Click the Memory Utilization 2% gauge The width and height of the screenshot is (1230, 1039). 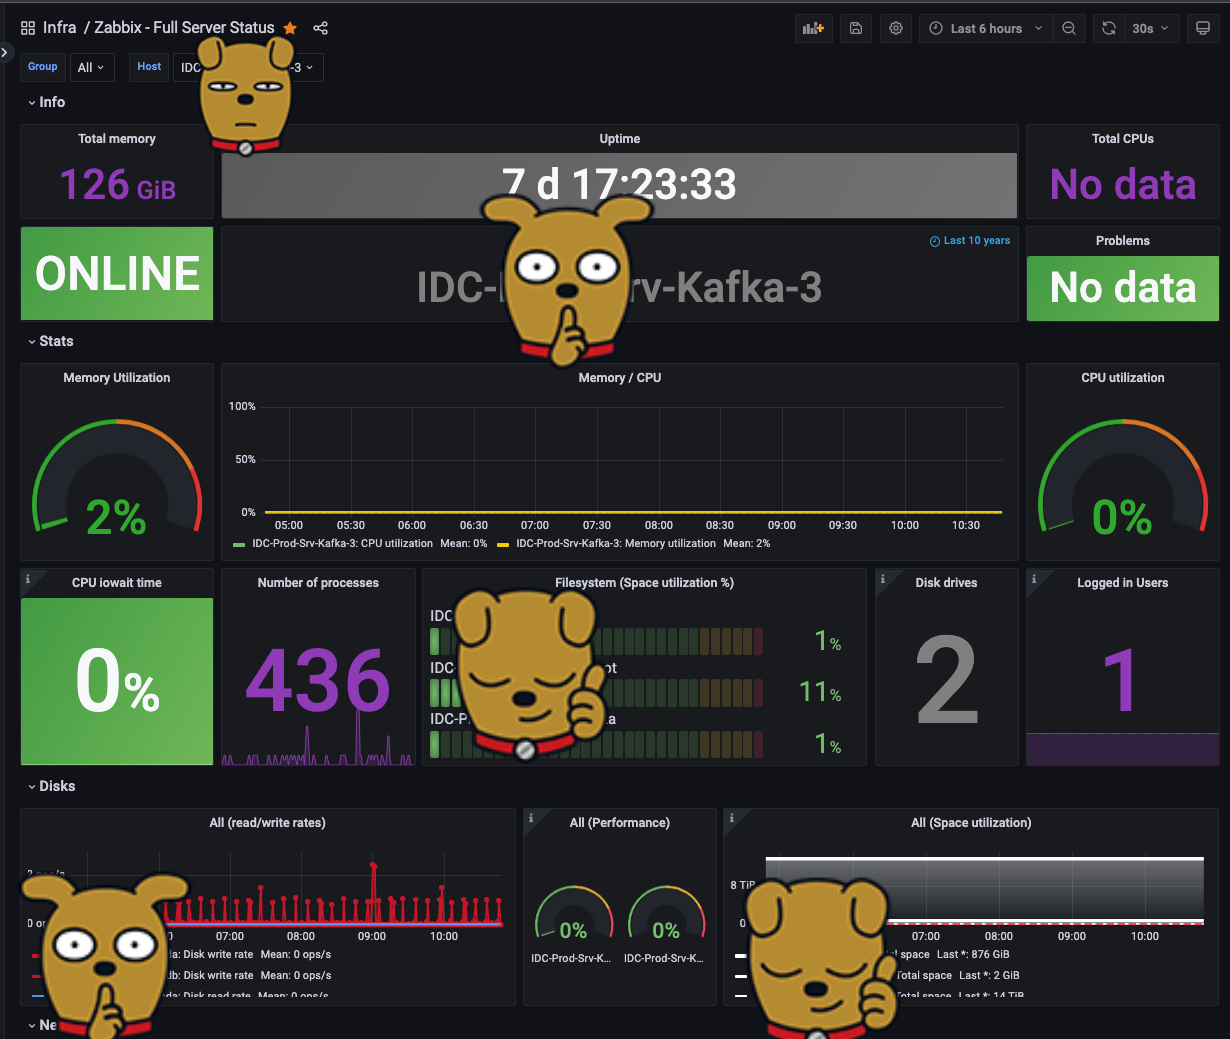tap(117, 477)
